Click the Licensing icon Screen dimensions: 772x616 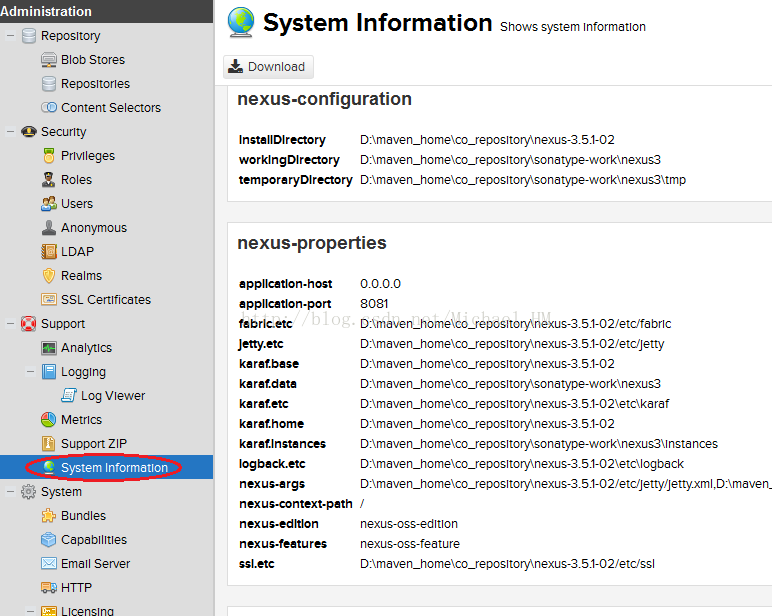click(x=49, y=611)
